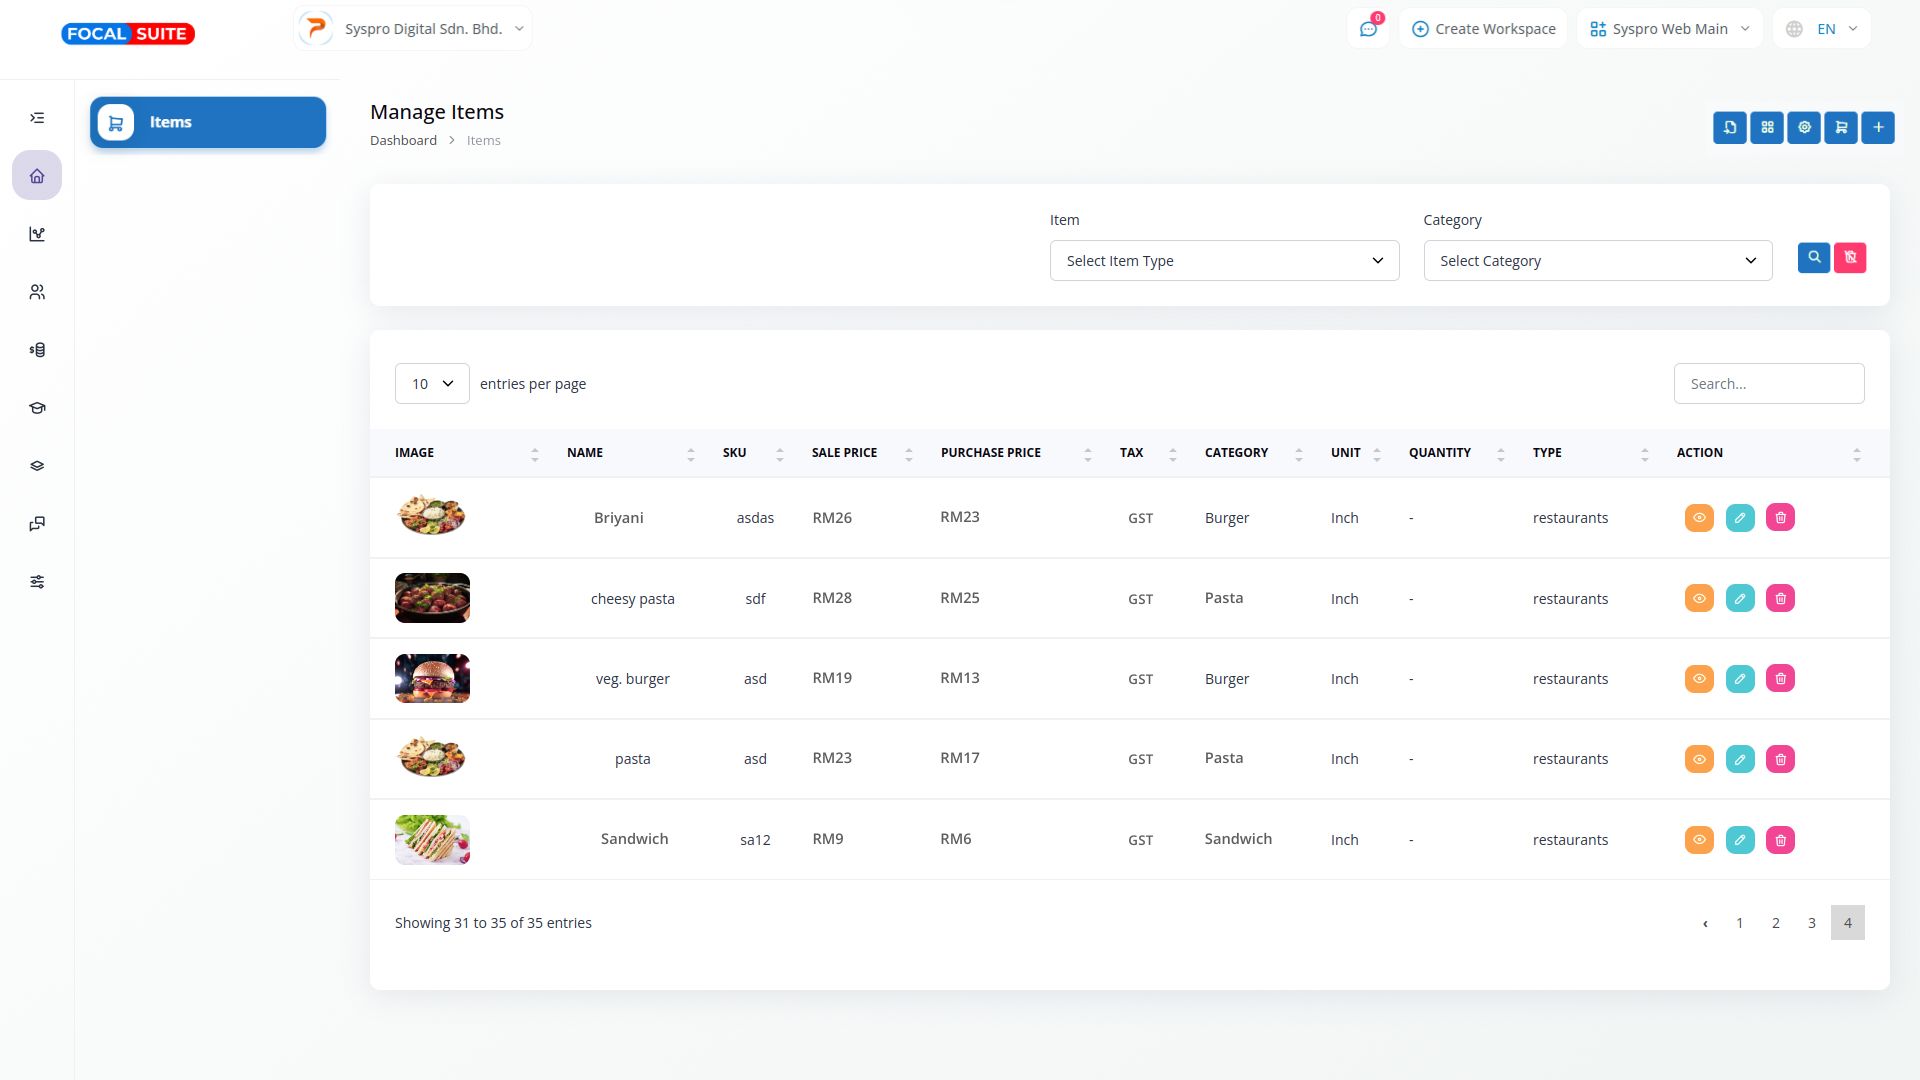Select the Items sidebar menu entry

pos(208,122)
